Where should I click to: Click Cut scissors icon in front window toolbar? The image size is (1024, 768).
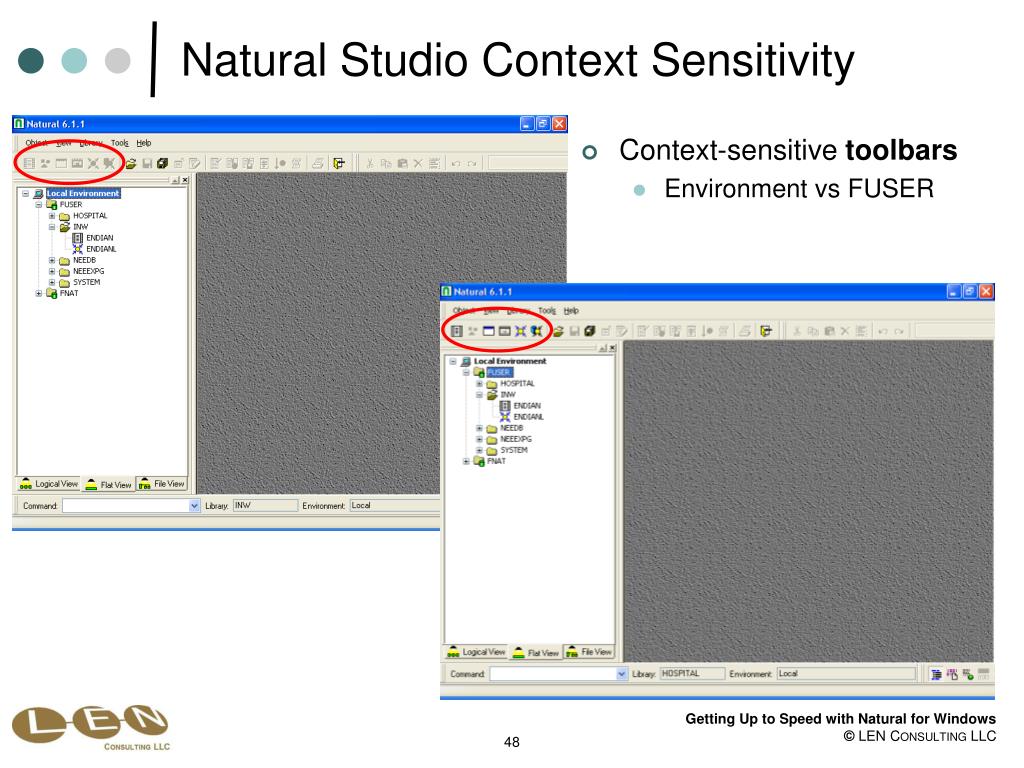click(797, 331)
